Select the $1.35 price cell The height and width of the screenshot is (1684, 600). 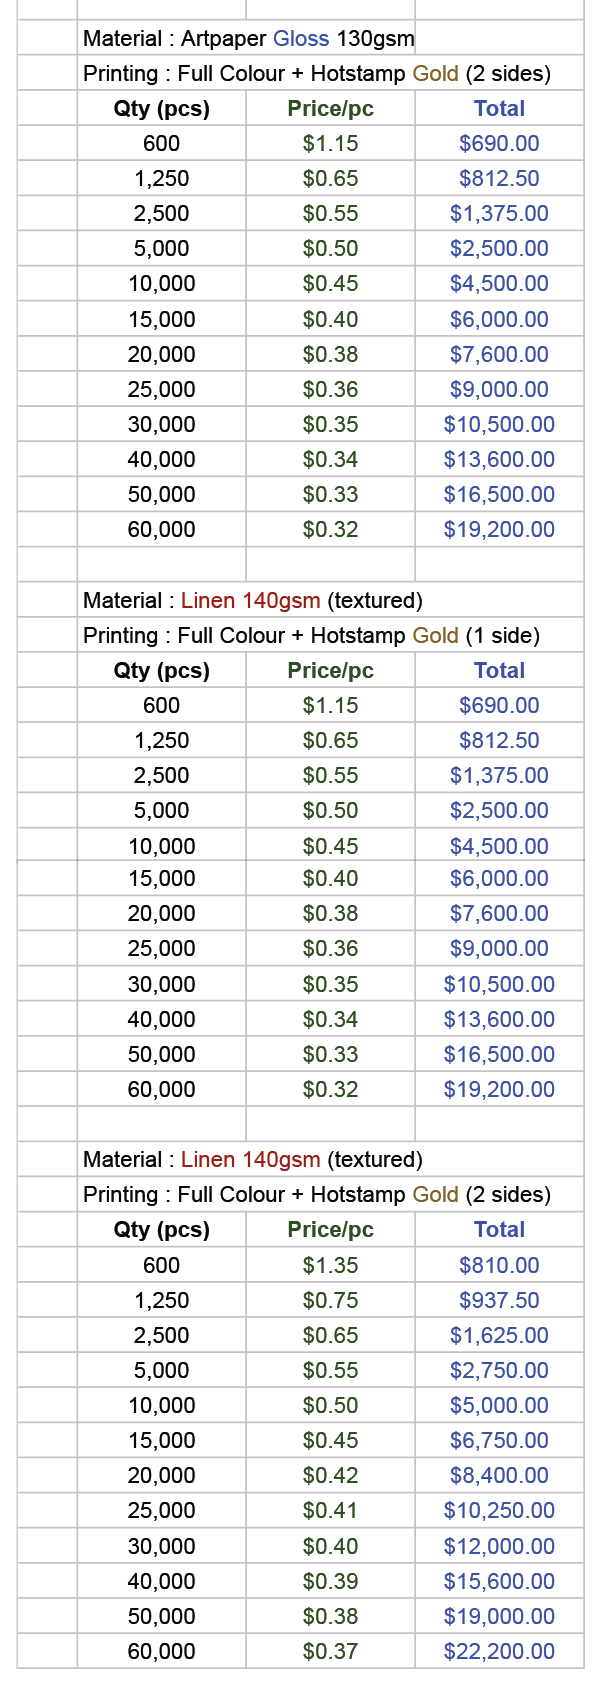tap(330, 1265)
